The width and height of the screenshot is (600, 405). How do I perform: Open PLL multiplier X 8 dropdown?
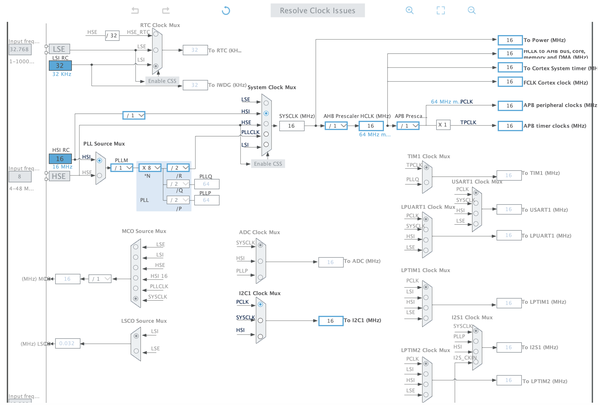coord(150,168)
